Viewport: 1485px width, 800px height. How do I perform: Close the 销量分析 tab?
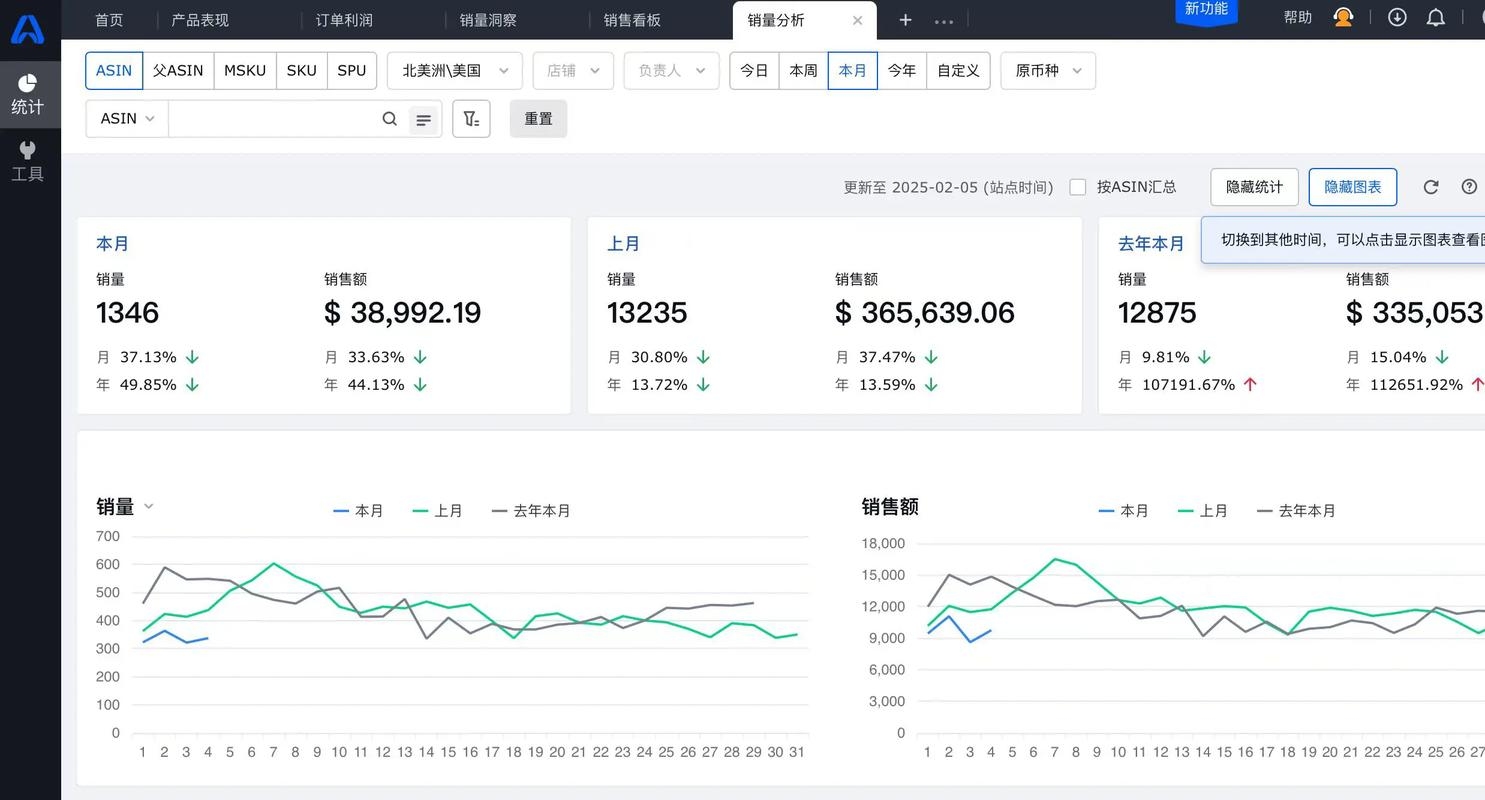pyautogui.click(x=857, y=20)
